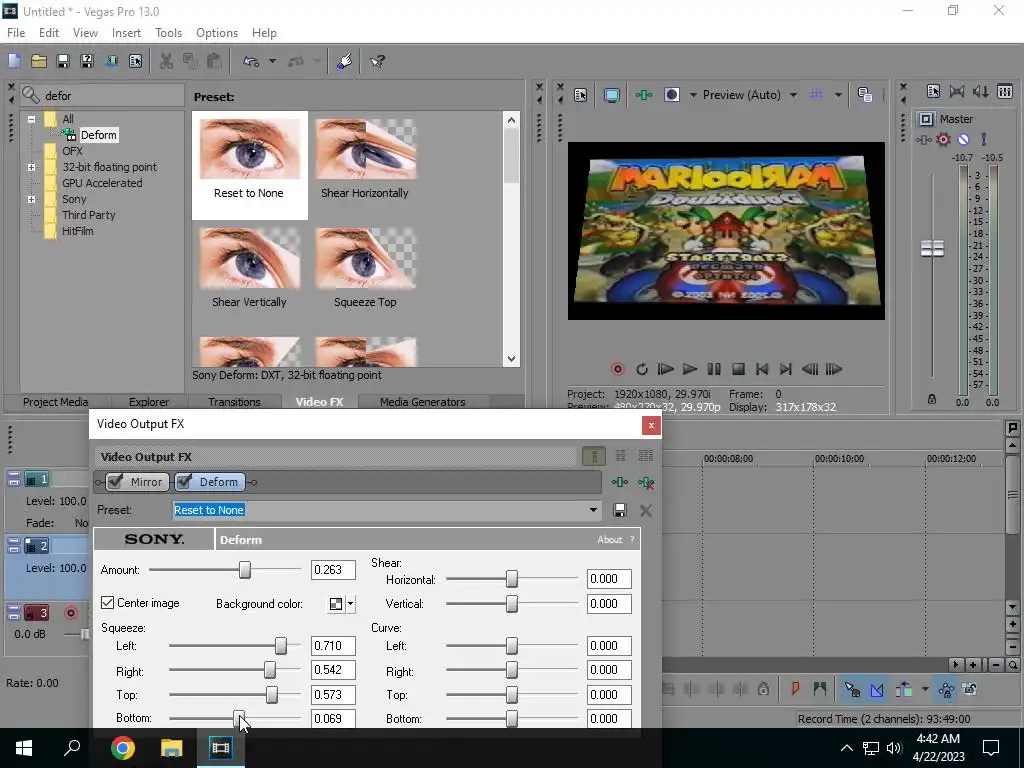
Task: Select the HitFilm folder in the tree
Action: pos(78,231)
